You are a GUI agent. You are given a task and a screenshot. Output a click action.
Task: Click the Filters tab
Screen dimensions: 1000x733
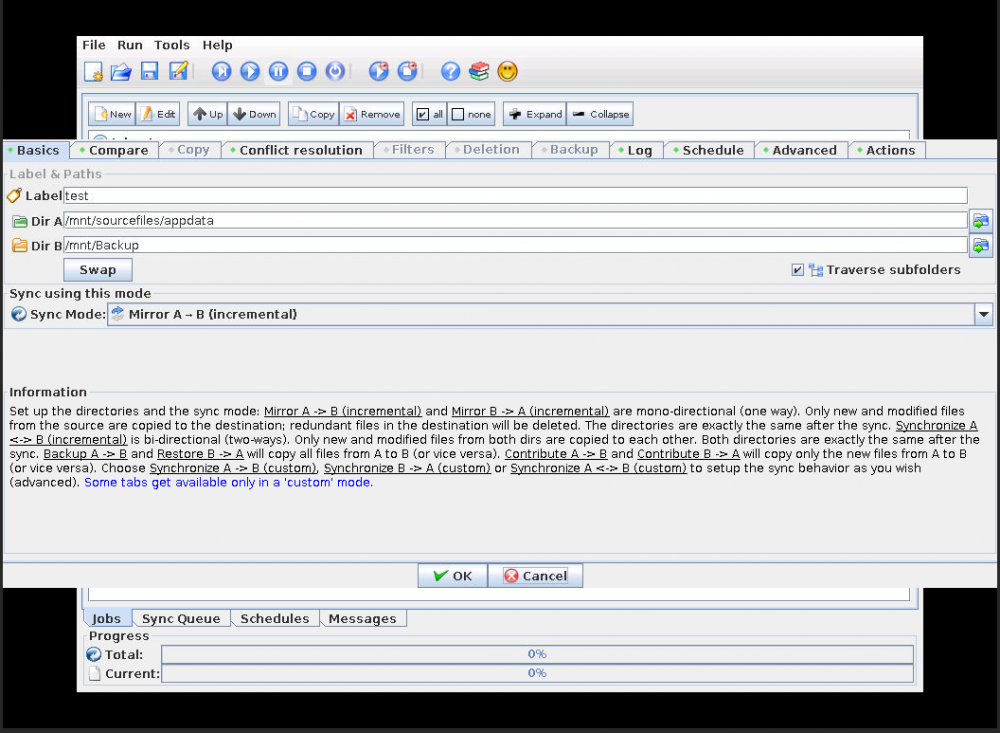(409, 150)
